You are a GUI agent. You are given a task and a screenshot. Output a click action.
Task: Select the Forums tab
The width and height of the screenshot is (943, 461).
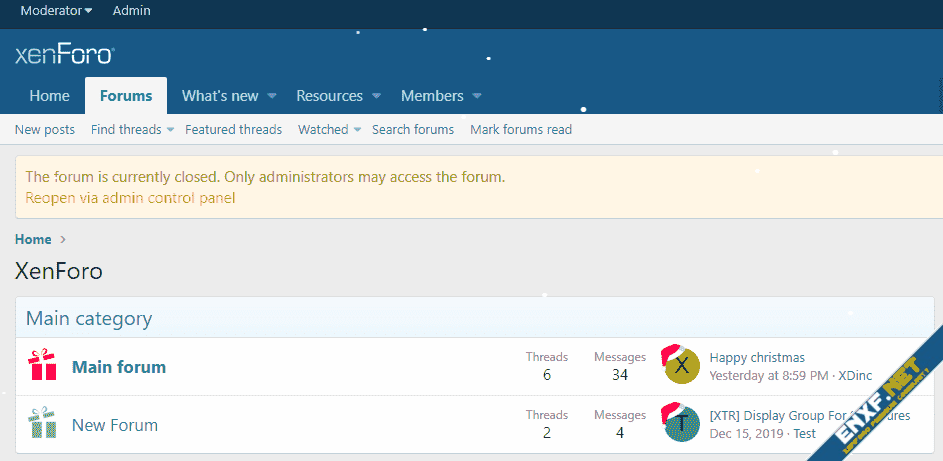[126, 96]
